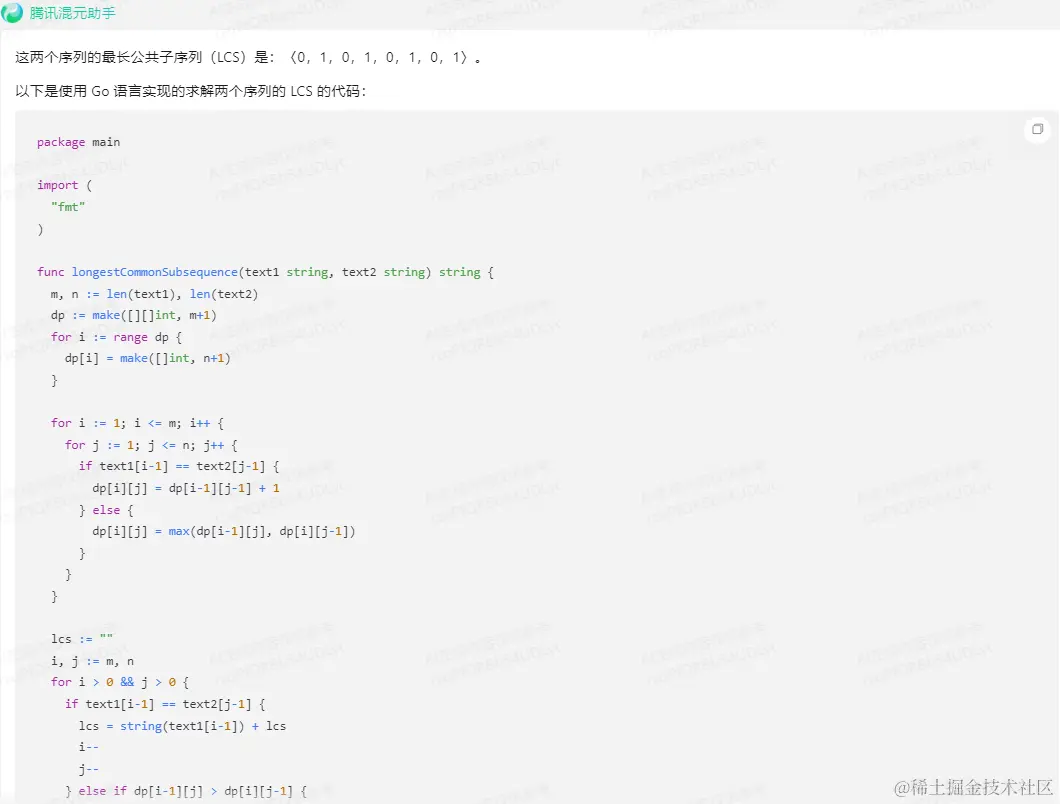Click the 'dp[i][j] = max(dp[i-1][j], dp[i][j-1])' line

224,531
